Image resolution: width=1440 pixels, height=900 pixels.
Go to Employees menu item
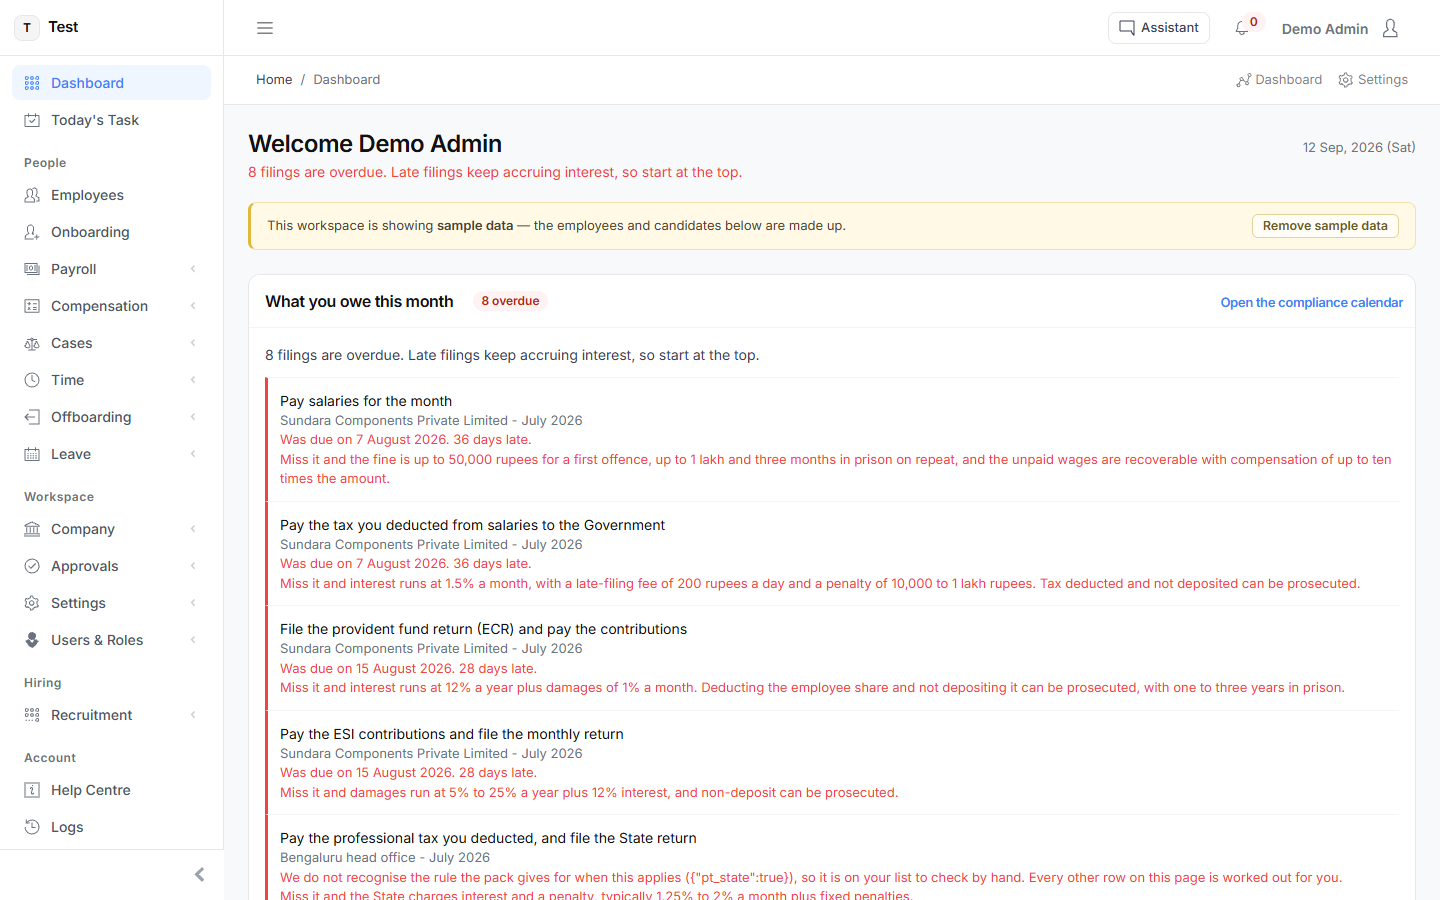coord(111,195)
